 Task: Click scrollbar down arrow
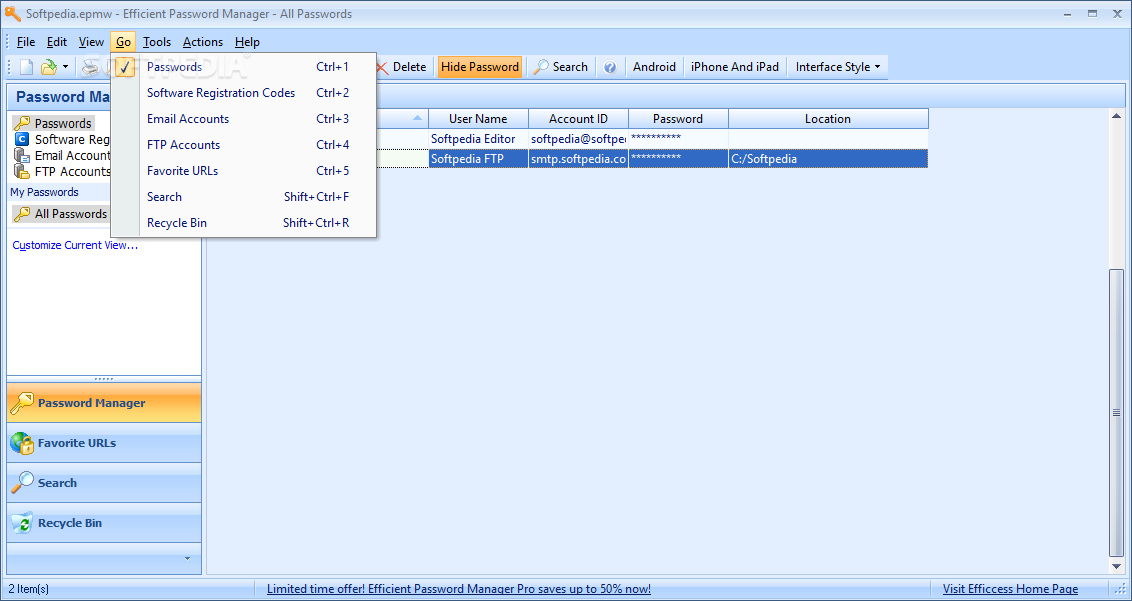coord(1116,567)
